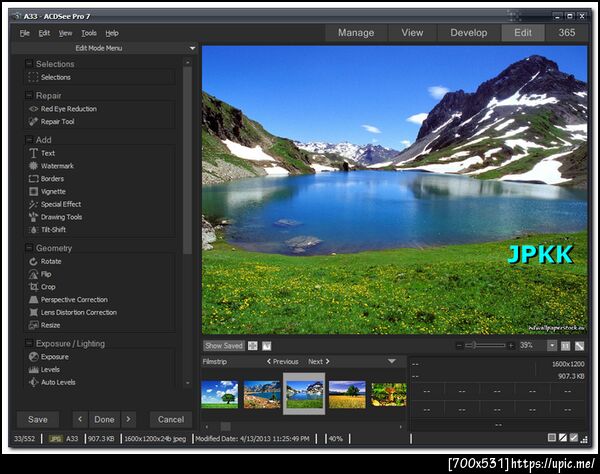Select the rocky lake shore thumbnail
The width and height of the screenshot is (600, 474).
pyautogui.click(x=262, y=394)
